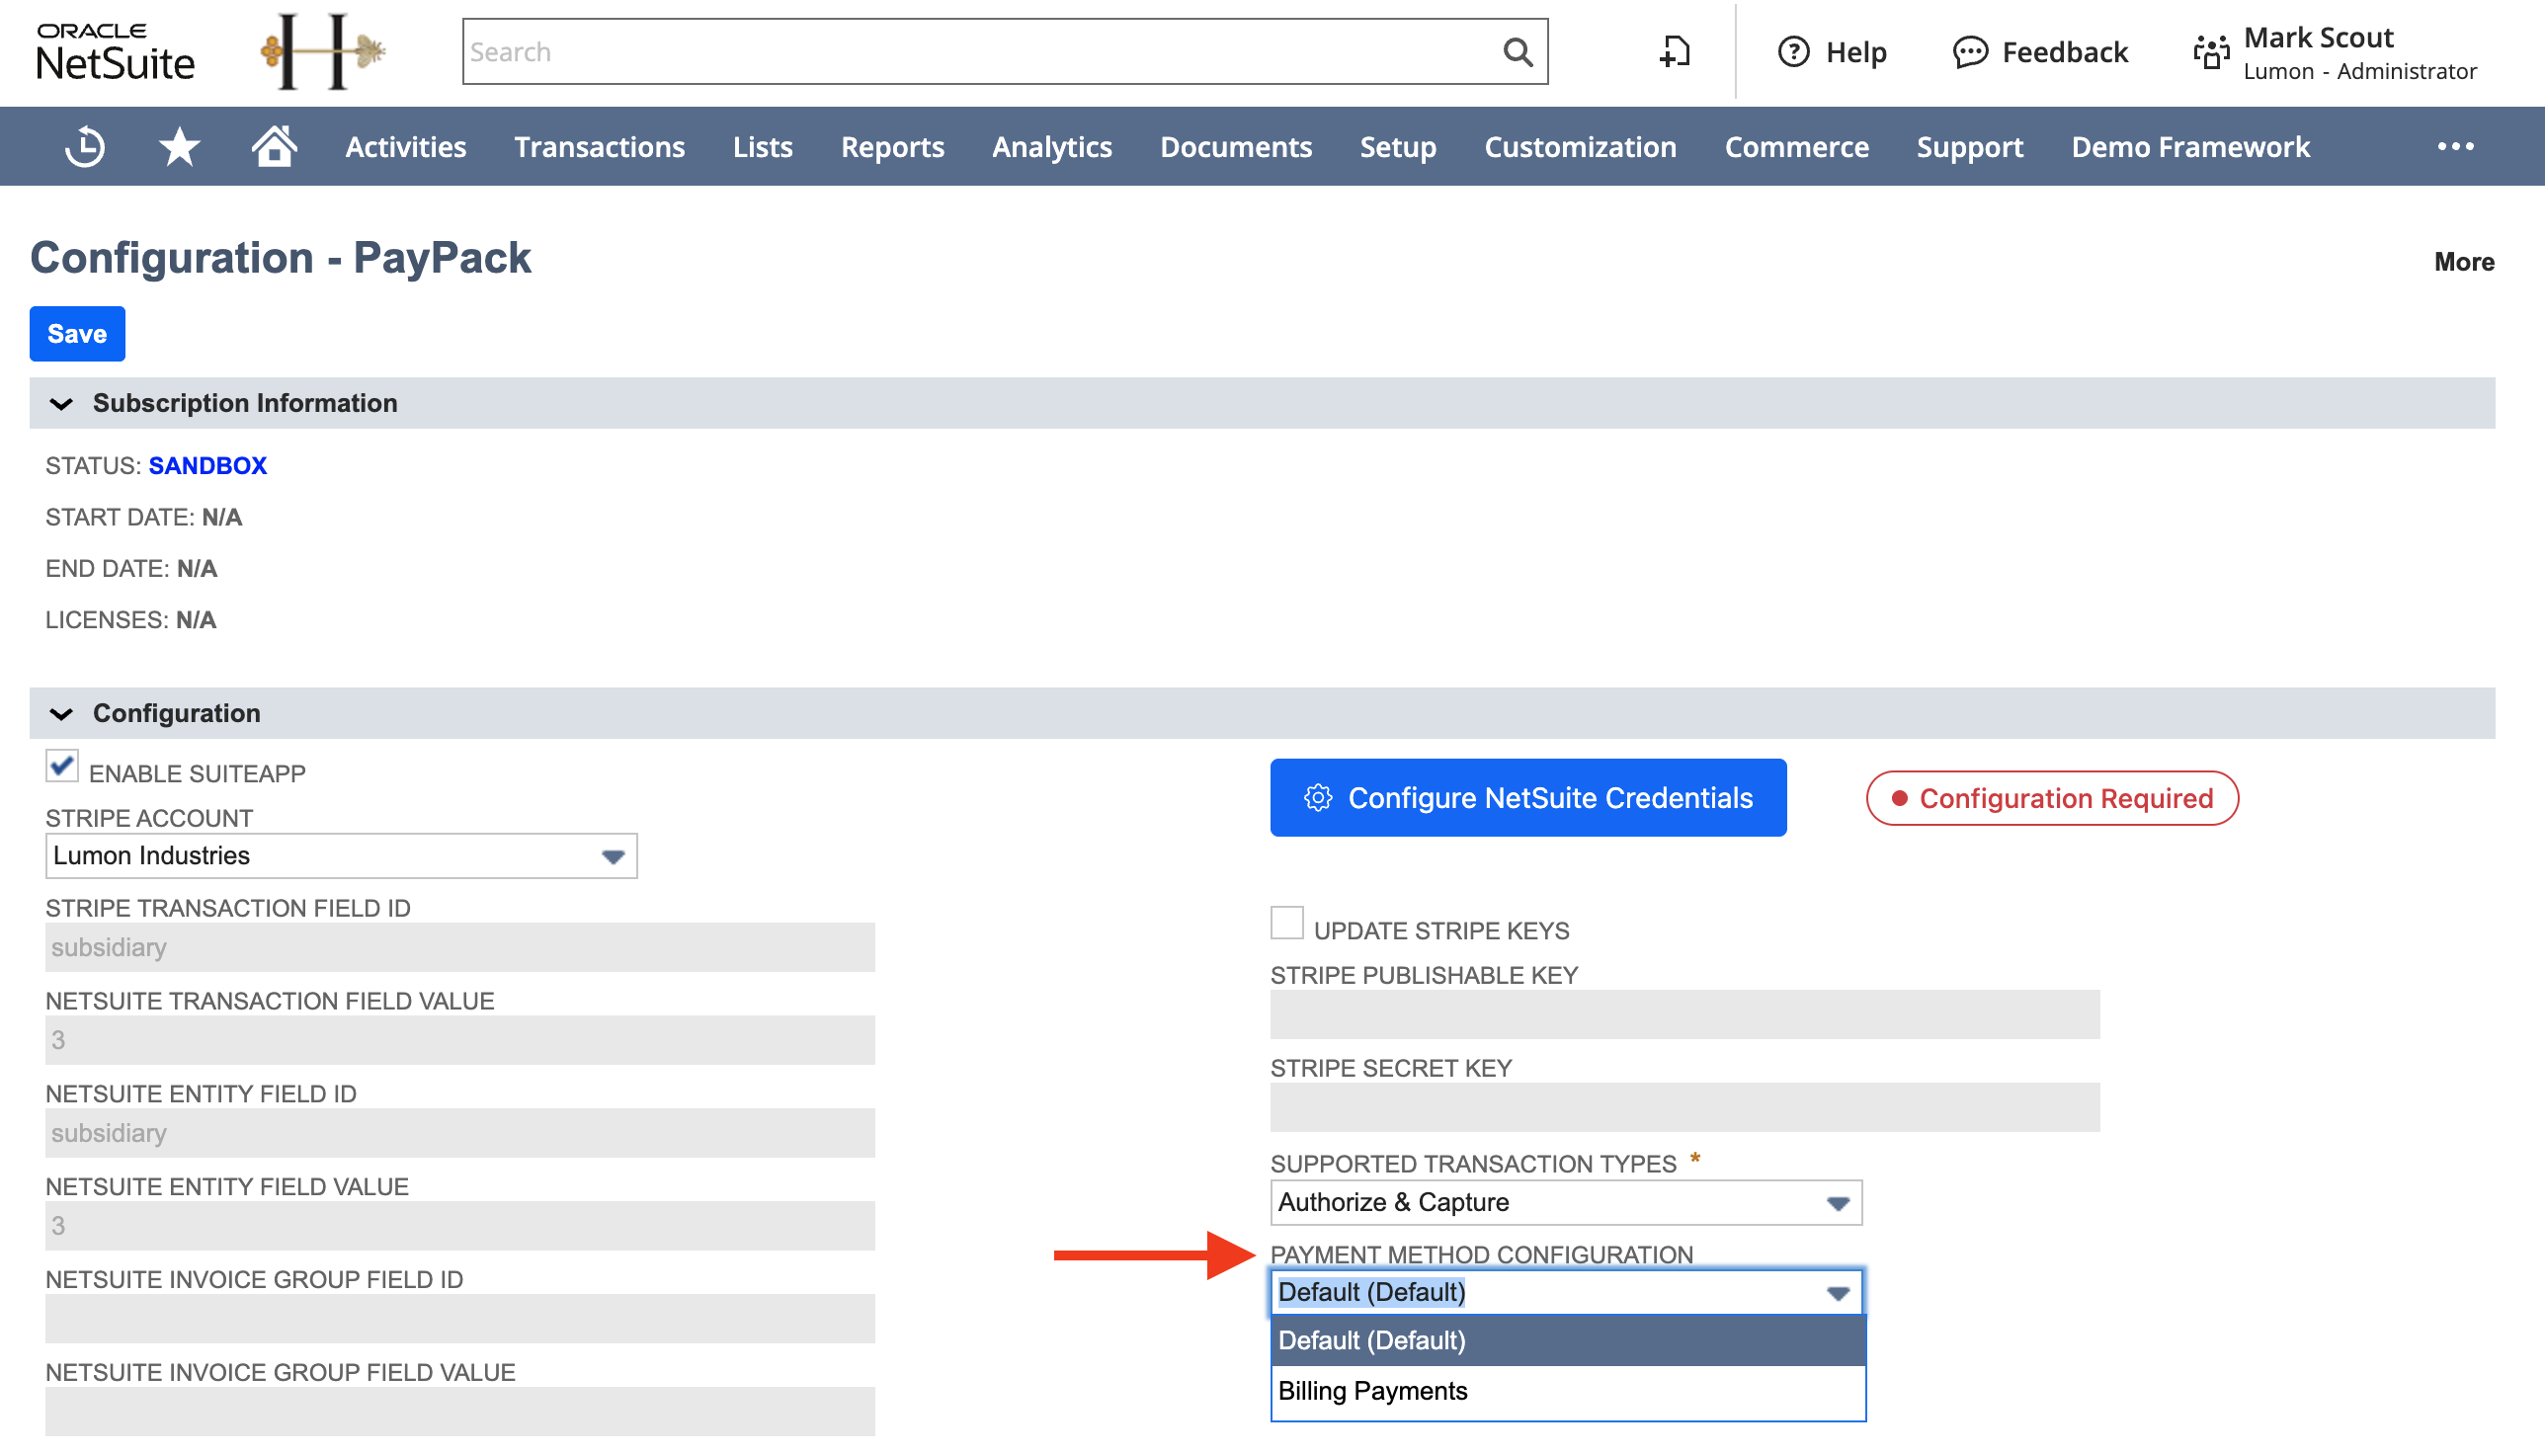Click the 'LICENSES: N/A' text

131,620
